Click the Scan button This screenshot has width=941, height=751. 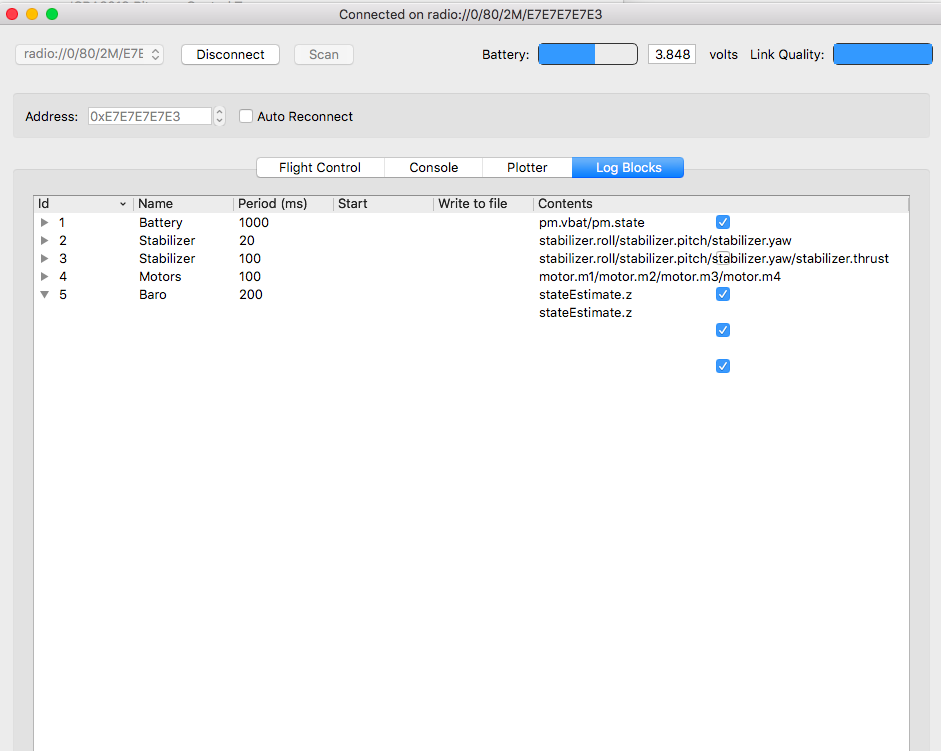point(323,55)
